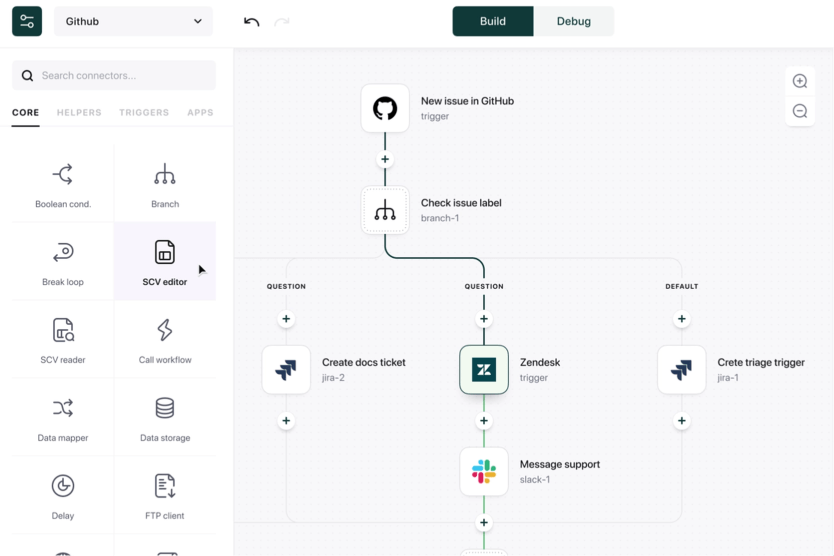
Task: Click the QUESTION label above Zendesk
Action: 484,286
